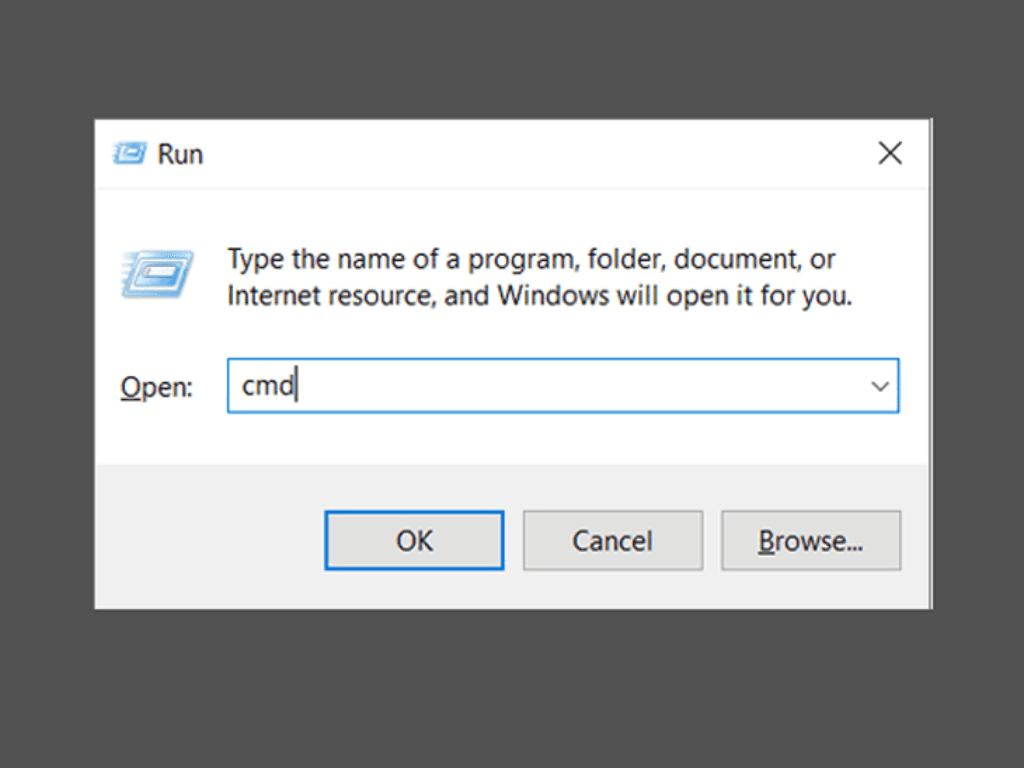Click the small Run icon in title bar
Image resolution: width=1024 pixels, height=768 pixels.
(130, 154)
